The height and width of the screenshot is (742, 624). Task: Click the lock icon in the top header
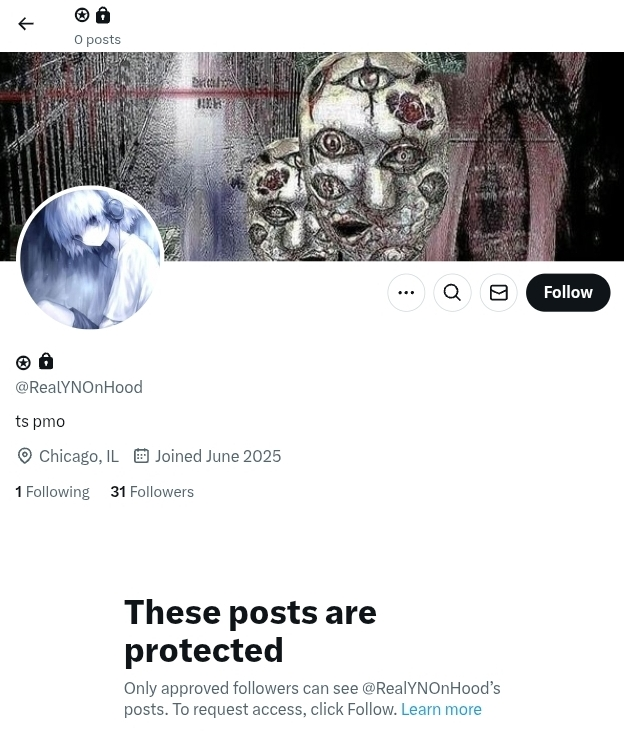coord(103,15)
